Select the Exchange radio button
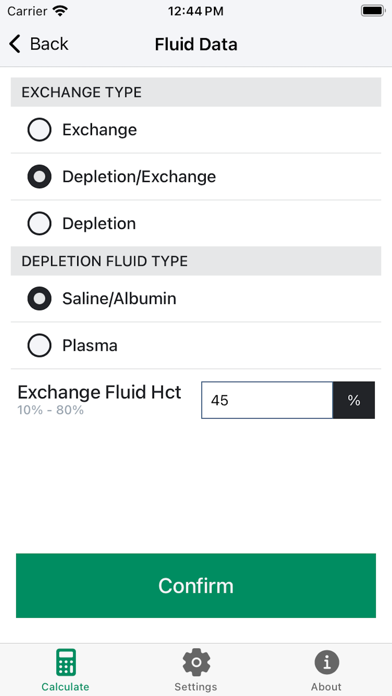The width and height of the screenshot is (392, 696). coord(40,130)
